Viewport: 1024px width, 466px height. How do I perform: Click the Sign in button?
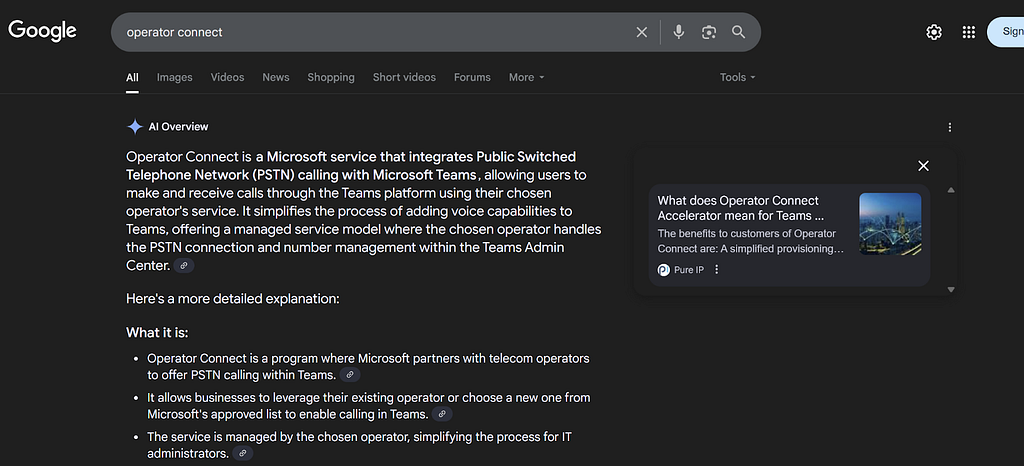tap(1006, 32)
